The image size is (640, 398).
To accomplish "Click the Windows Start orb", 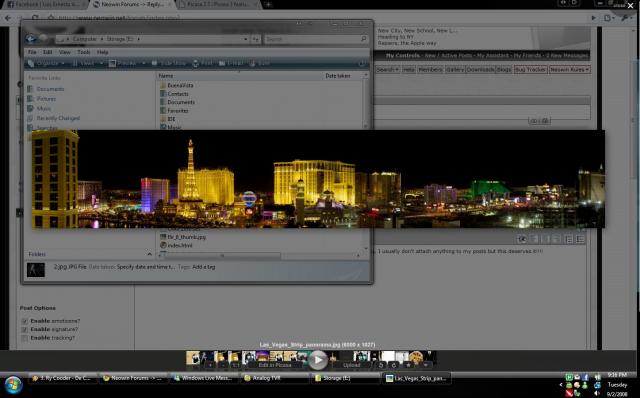I will (x=13, y=384).
